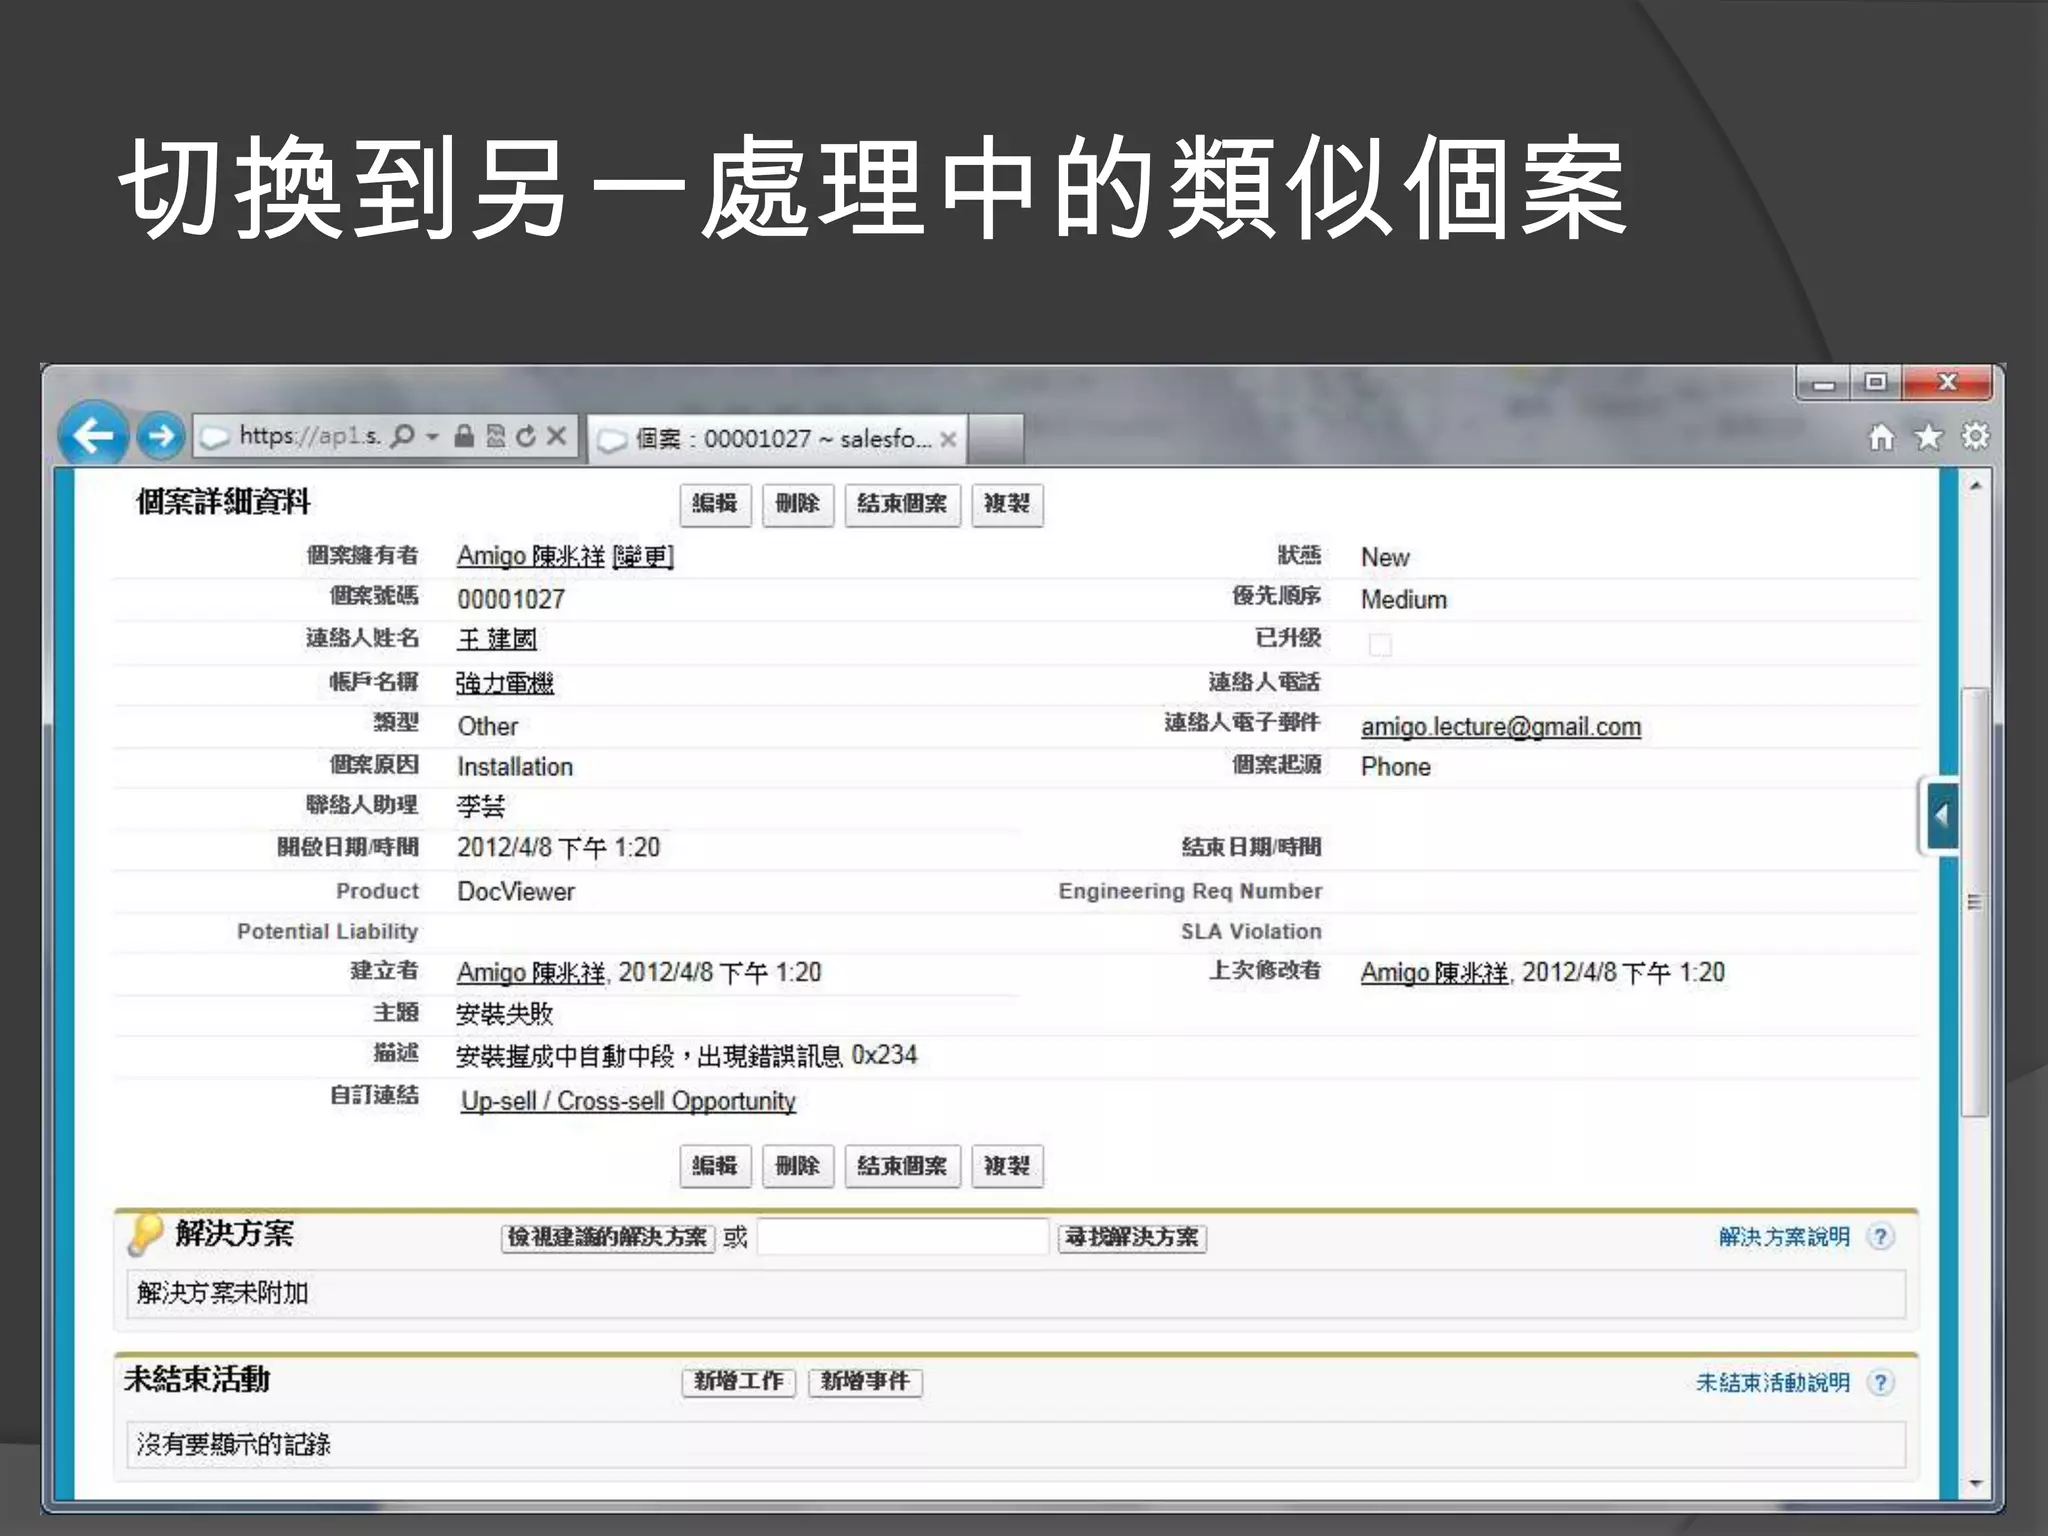This screenshot has height=1536, width=2048.
Task: Click scrollbar down arrow
Action: pos(1975,1484)
